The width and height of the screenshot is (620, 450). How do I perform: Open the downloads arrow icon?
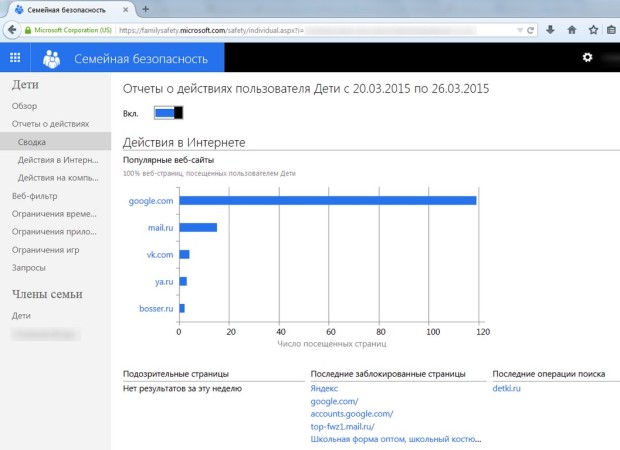550,30
